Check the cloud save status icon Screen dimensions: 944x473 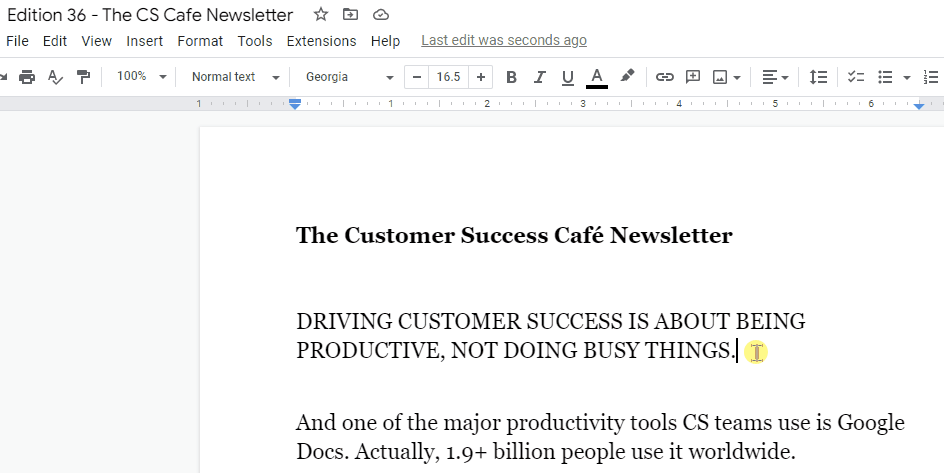click(x=380, y=15)
